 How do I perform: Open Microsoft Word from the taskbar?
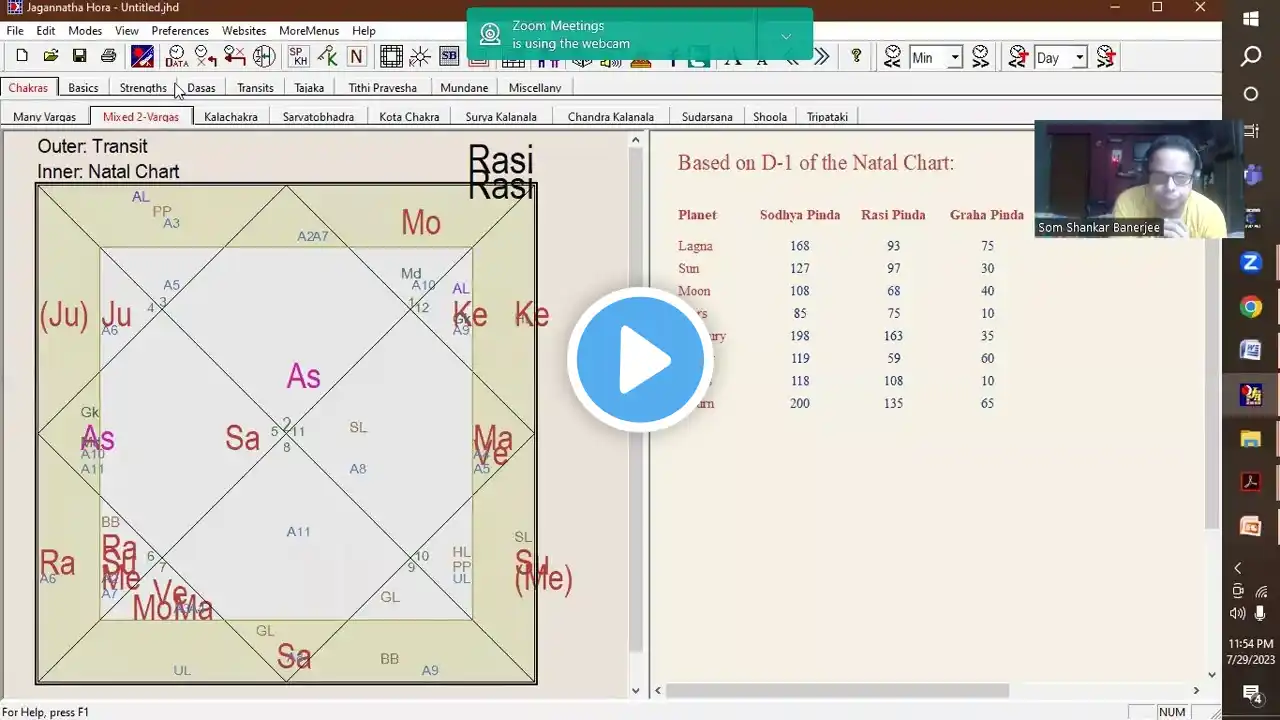[1250, 350]
